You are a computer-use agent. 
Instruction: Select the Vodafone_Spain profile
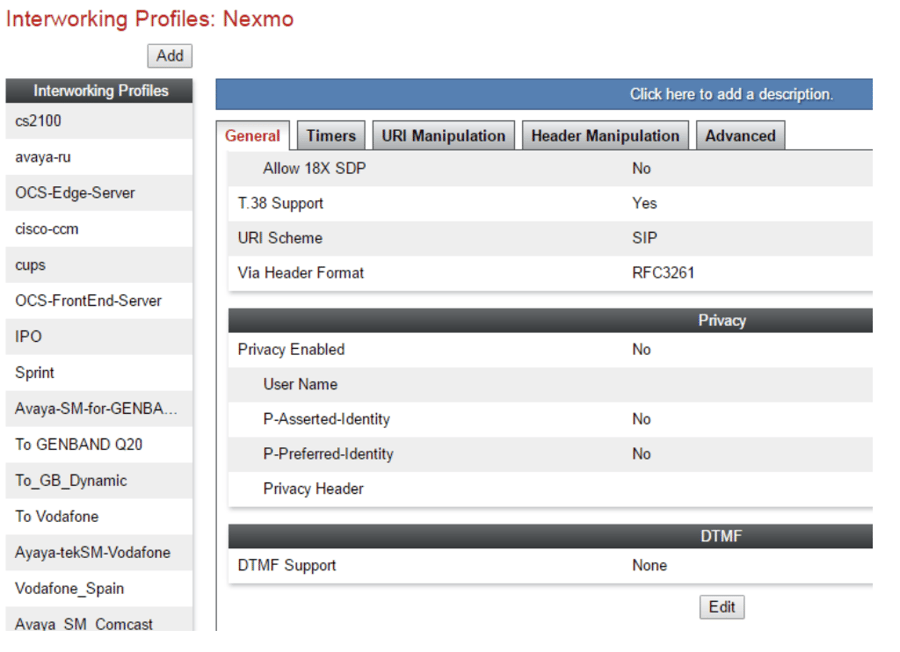(x=99, y=588)
